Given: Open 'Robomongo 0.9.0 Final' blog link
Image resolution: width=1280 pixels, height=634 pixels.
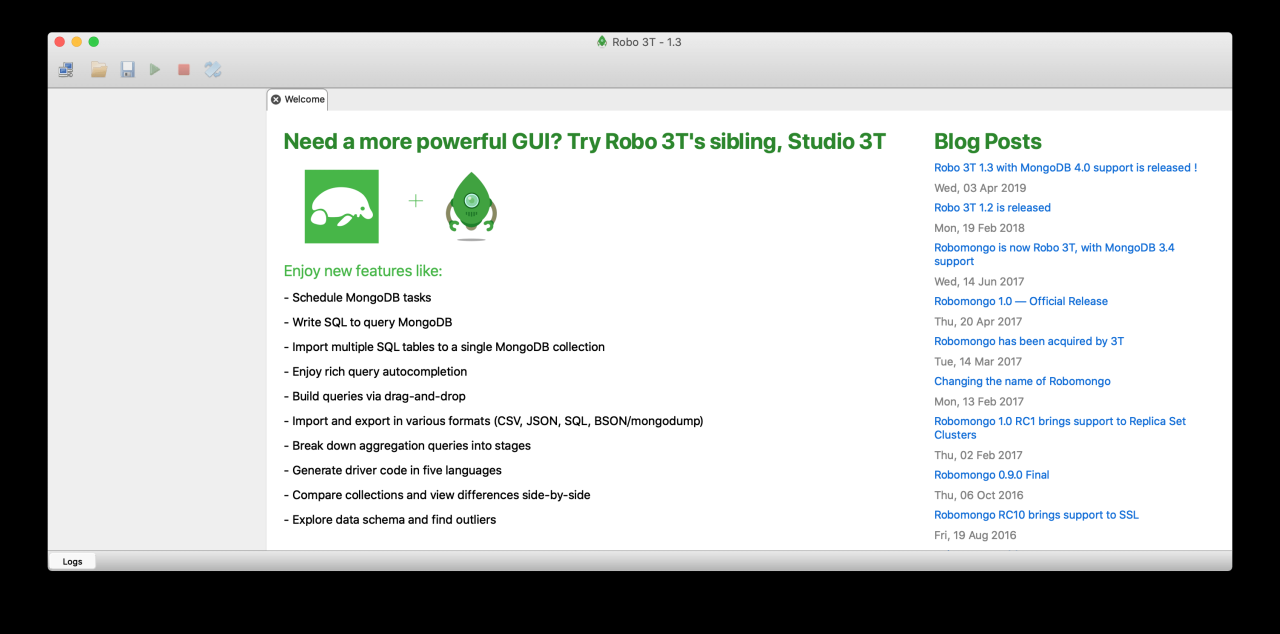Looking at the screenshot, I should (x=992, y=475).
